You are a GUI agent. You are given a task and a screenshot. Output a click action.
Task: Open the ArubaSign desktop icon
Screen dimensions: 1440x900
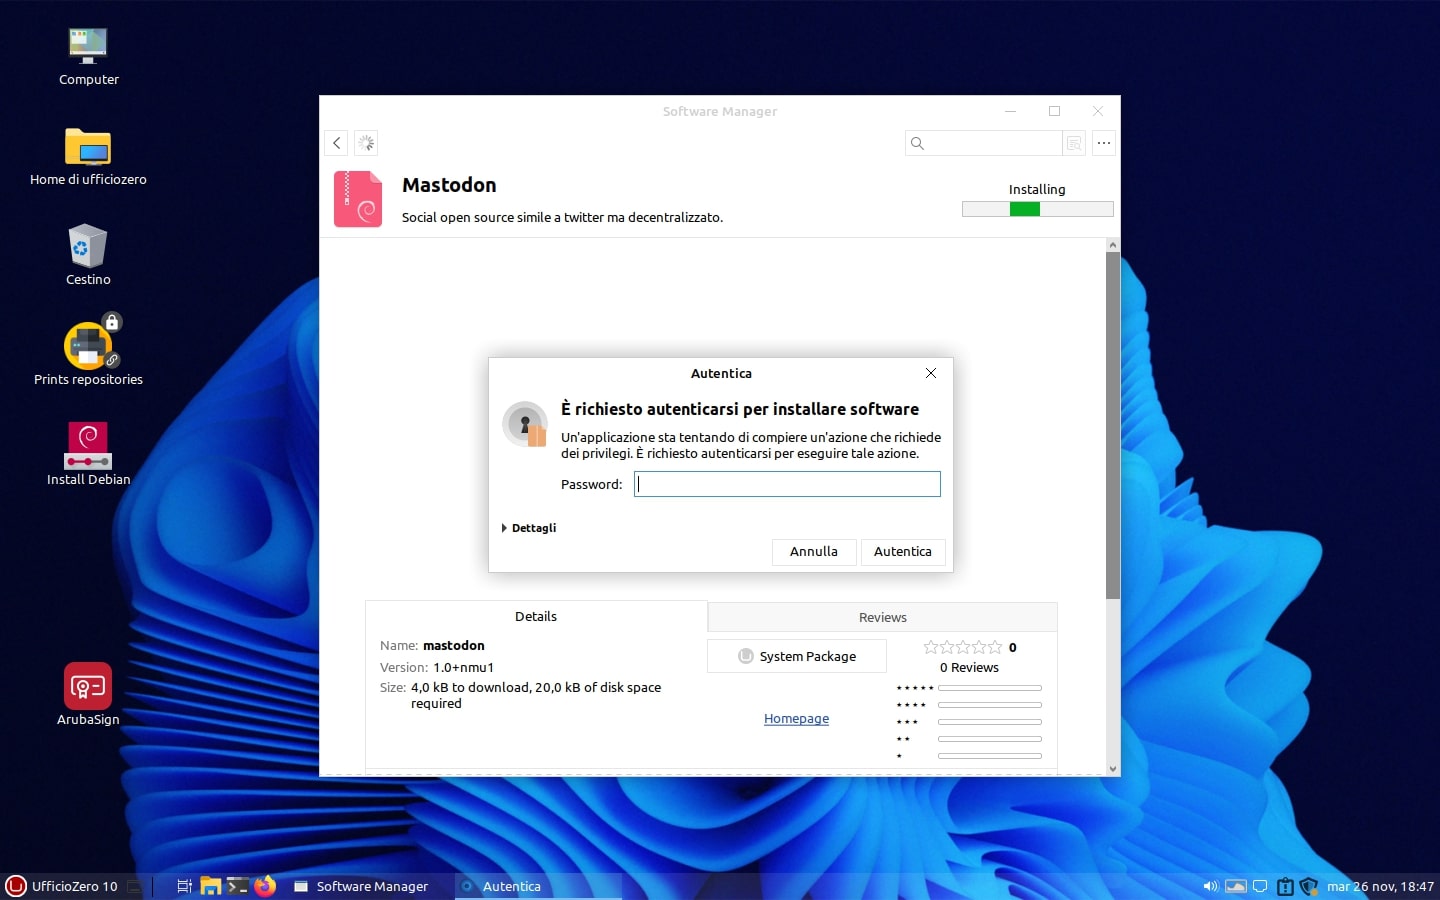click(x=88, y=694)
